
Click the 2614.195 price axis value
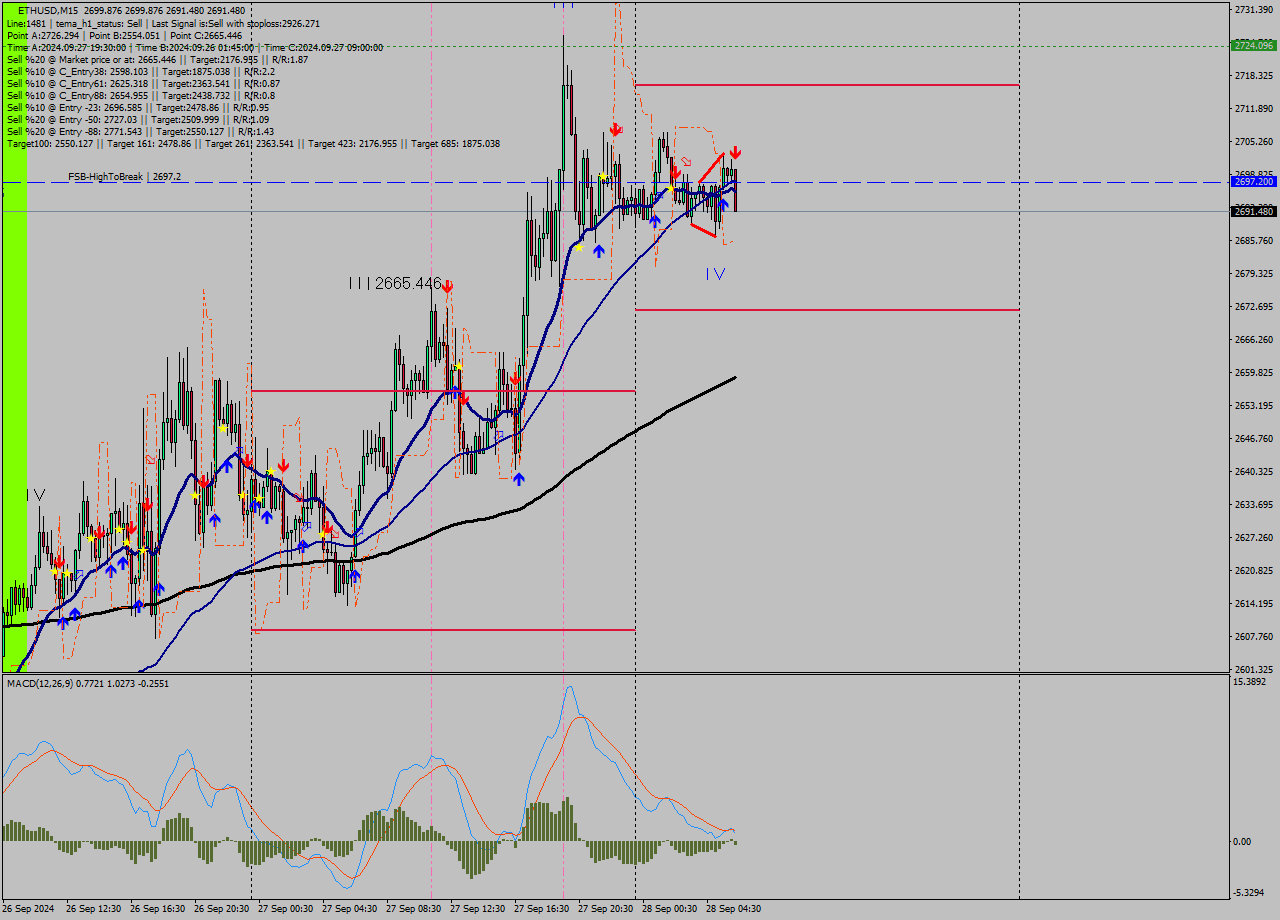[x=1254, y=603]
